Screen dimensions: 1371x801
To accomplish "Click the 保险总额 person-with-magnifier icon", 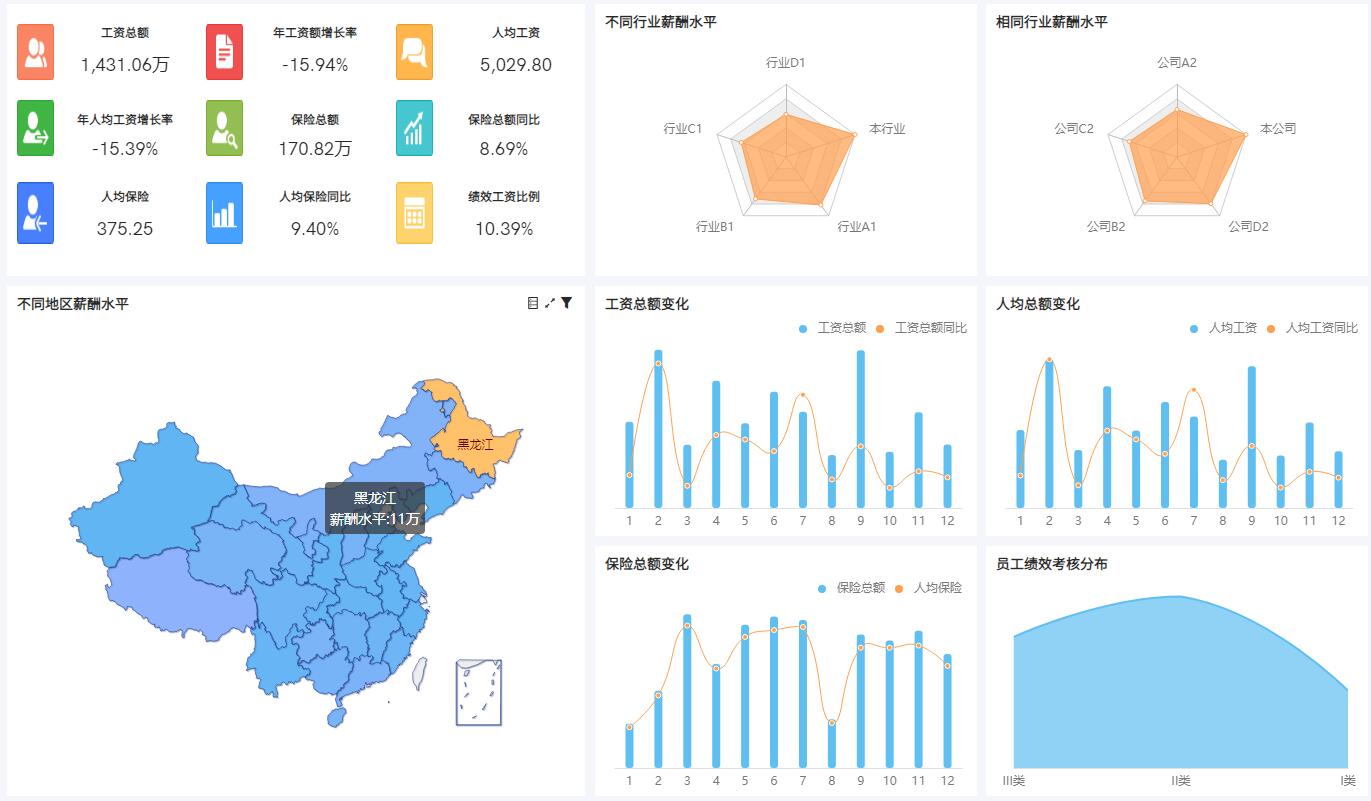I will (222, 128).
